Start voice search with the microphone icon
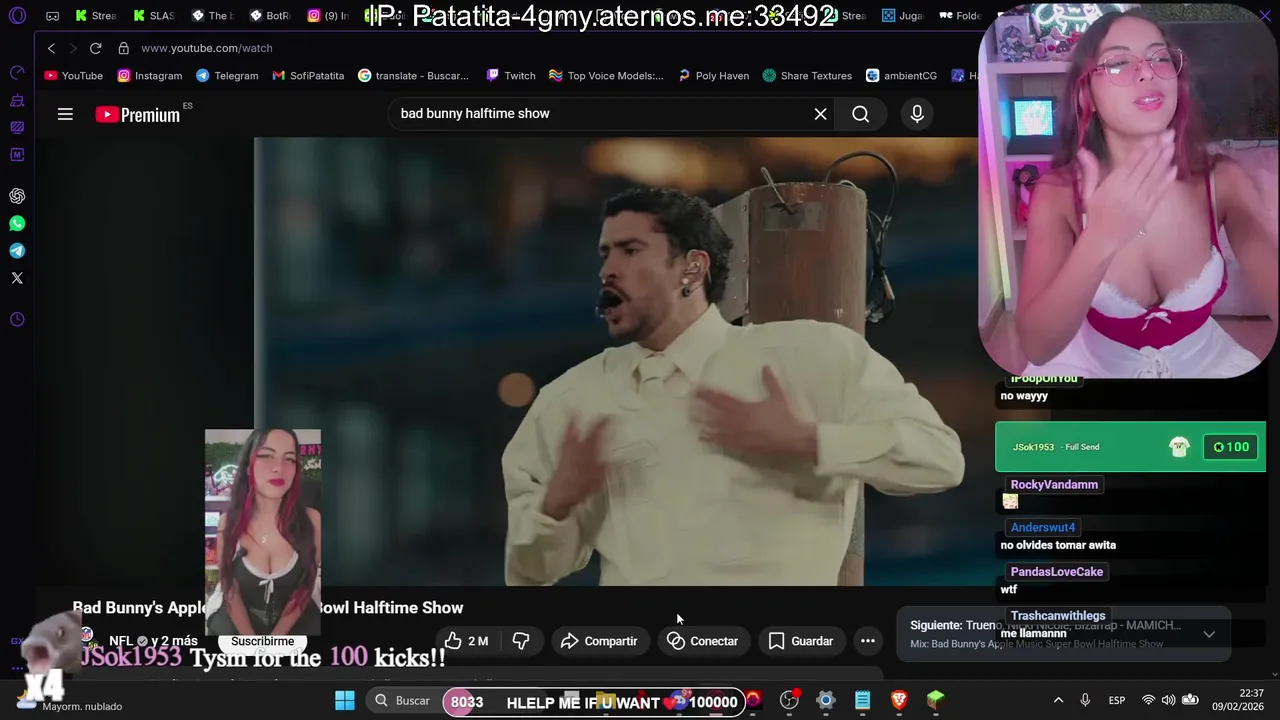This screenshot has height=720, width=1280. tap(917, 114)
